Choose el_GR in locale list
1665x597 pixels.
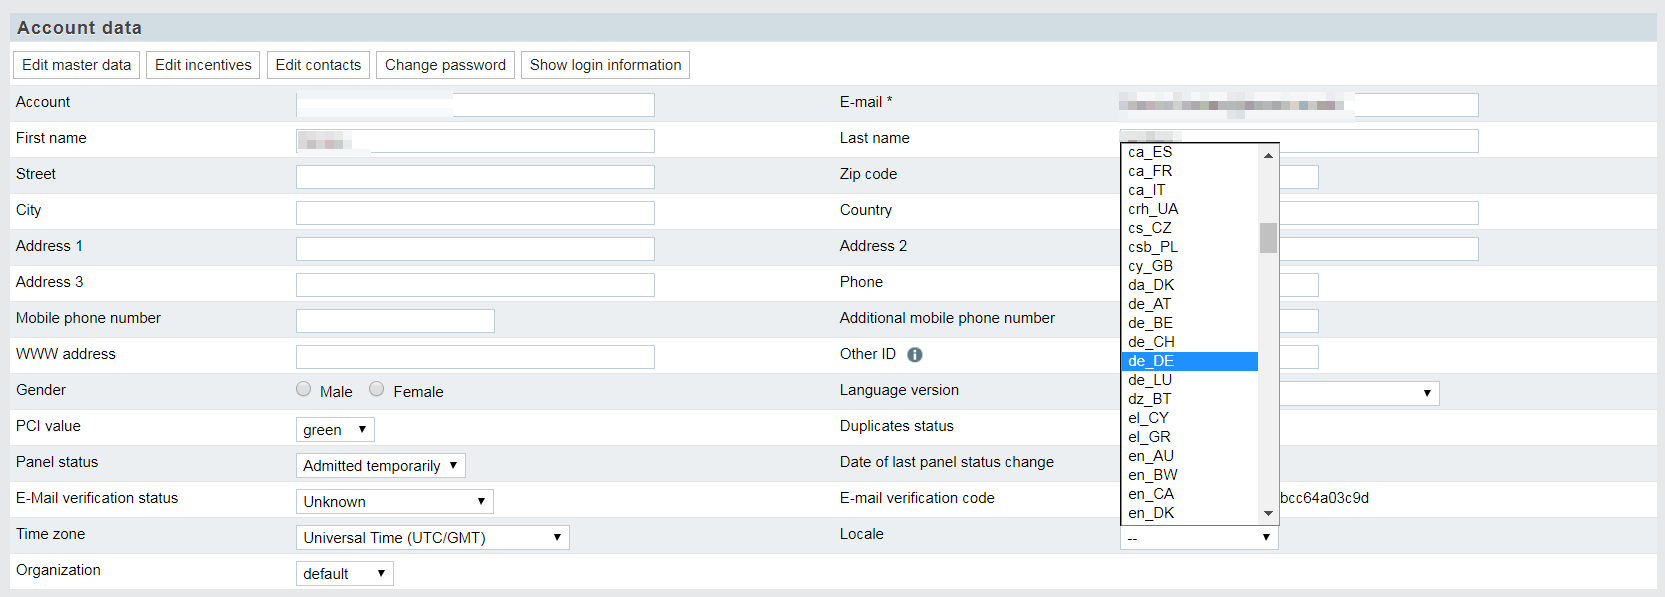click(x=1190, y=437)
